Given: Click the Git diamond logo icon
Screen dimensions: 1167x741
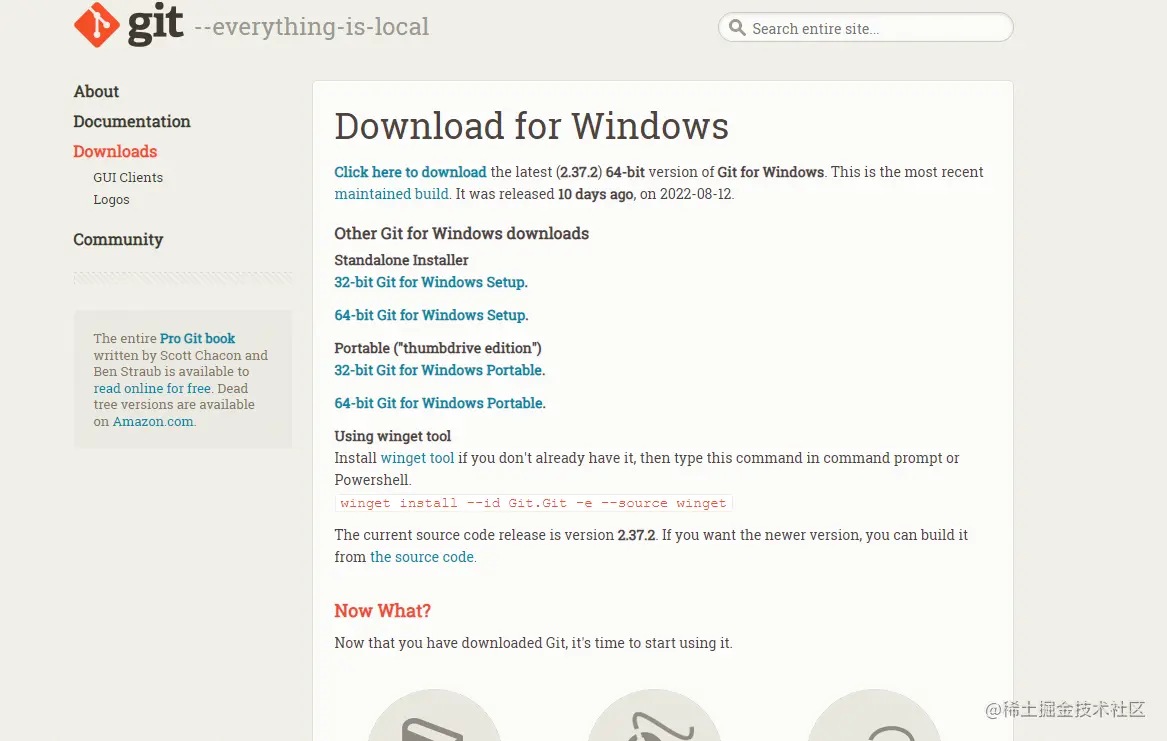Looking at the screenshot, I should point(97,25).
